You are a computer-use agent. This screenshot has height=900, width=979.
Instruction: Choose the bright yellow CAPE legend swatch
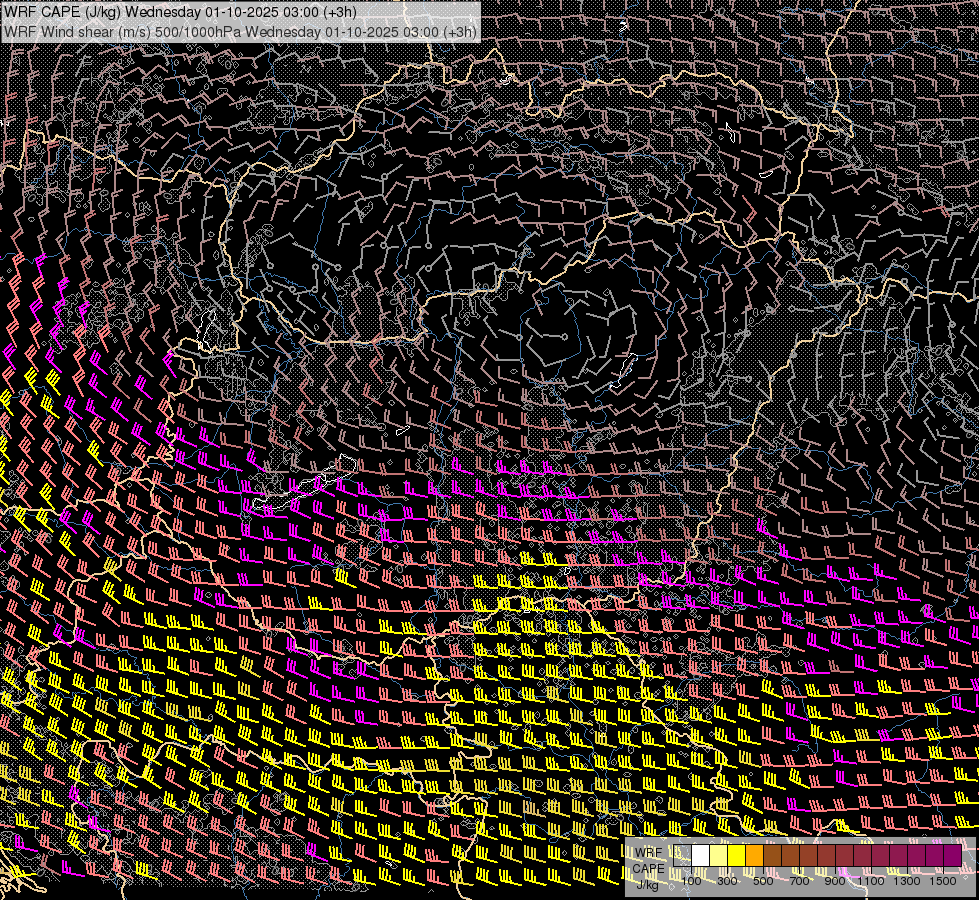coord(737,856)
